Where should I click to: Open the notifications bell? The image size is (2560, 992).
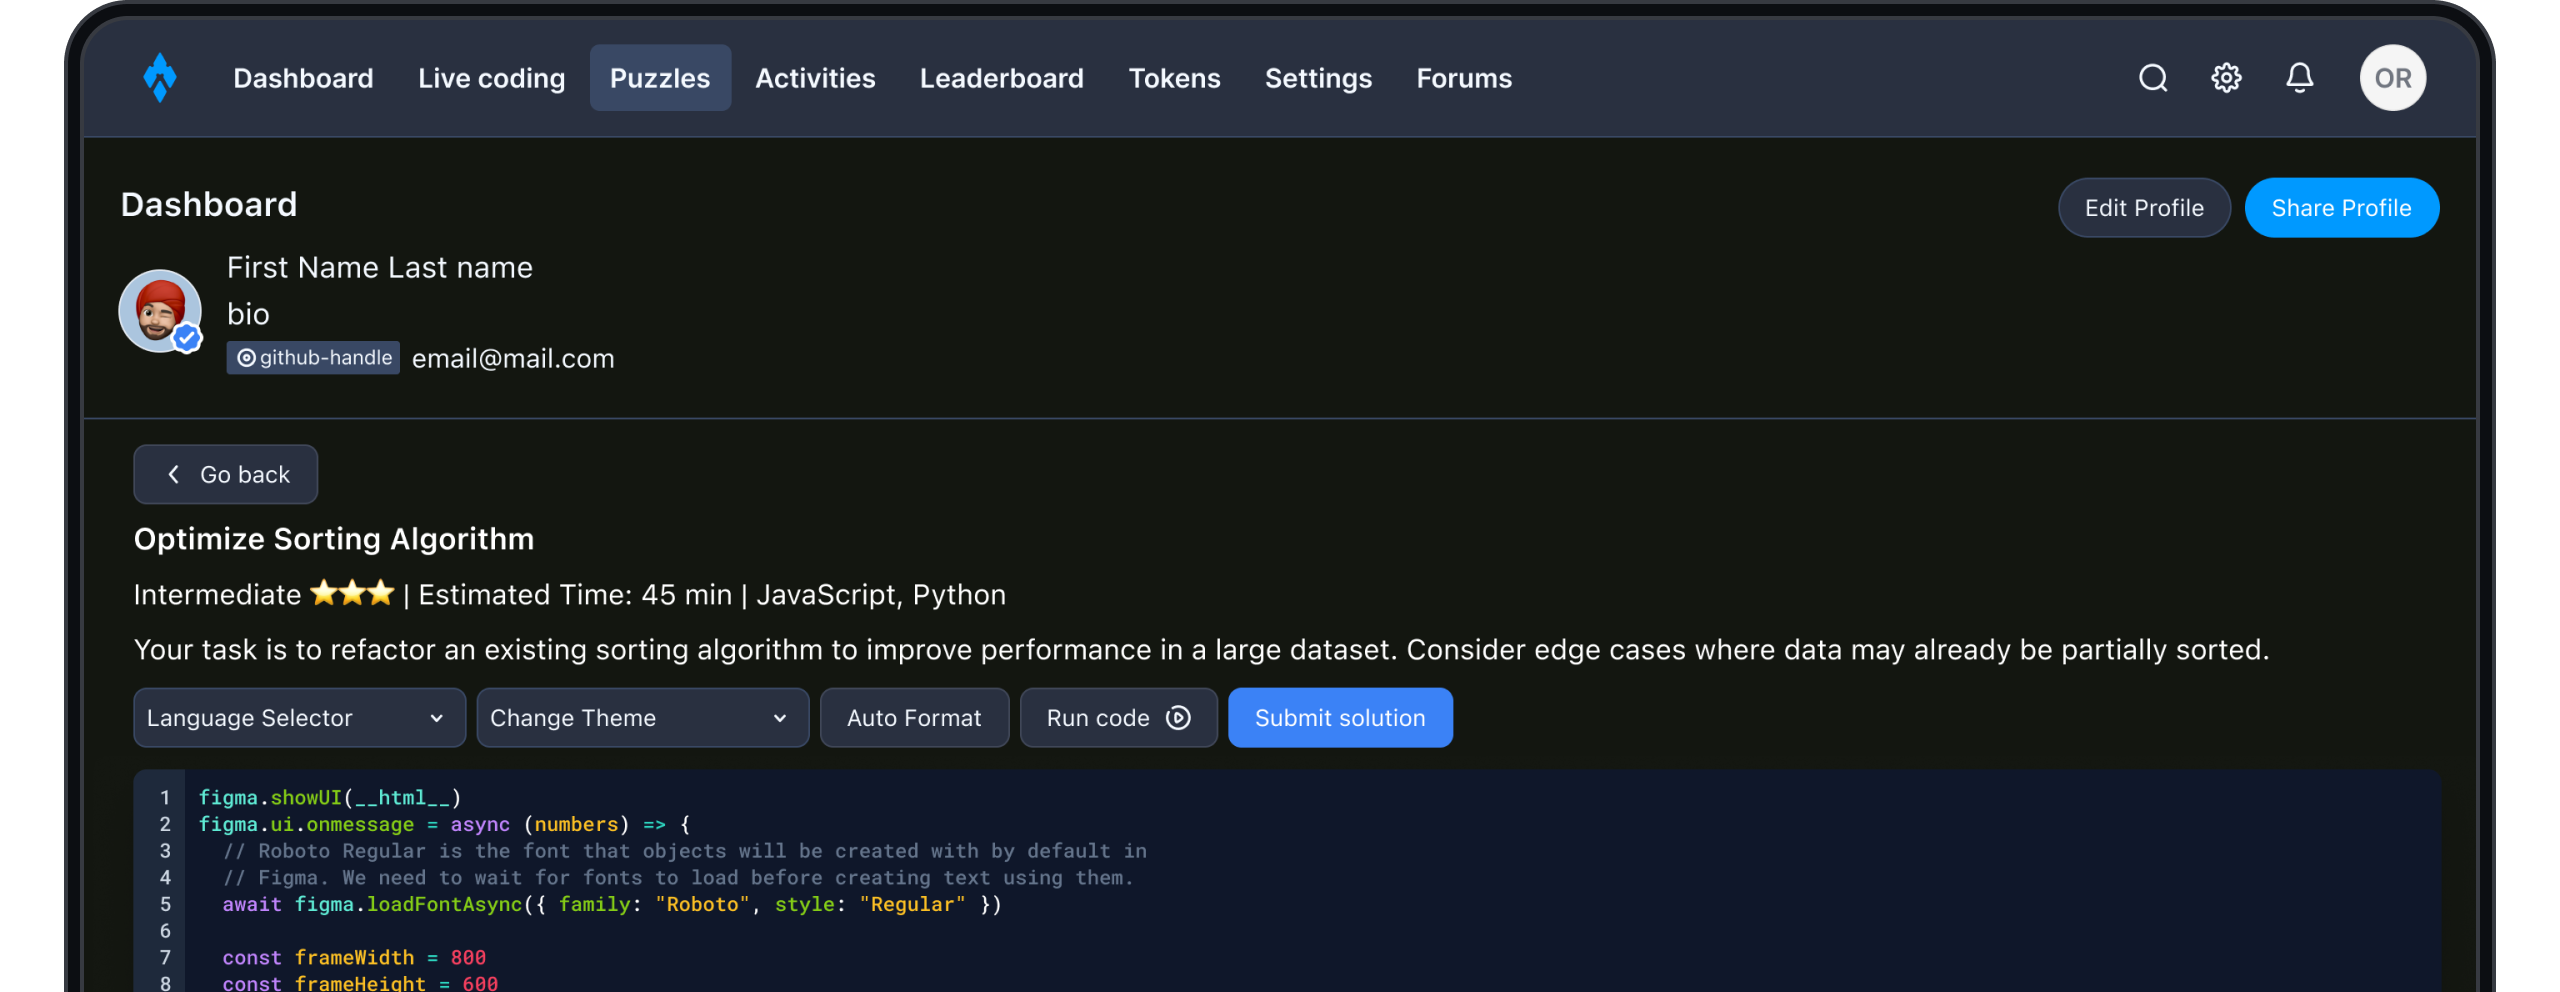(x=2299, y=78)
